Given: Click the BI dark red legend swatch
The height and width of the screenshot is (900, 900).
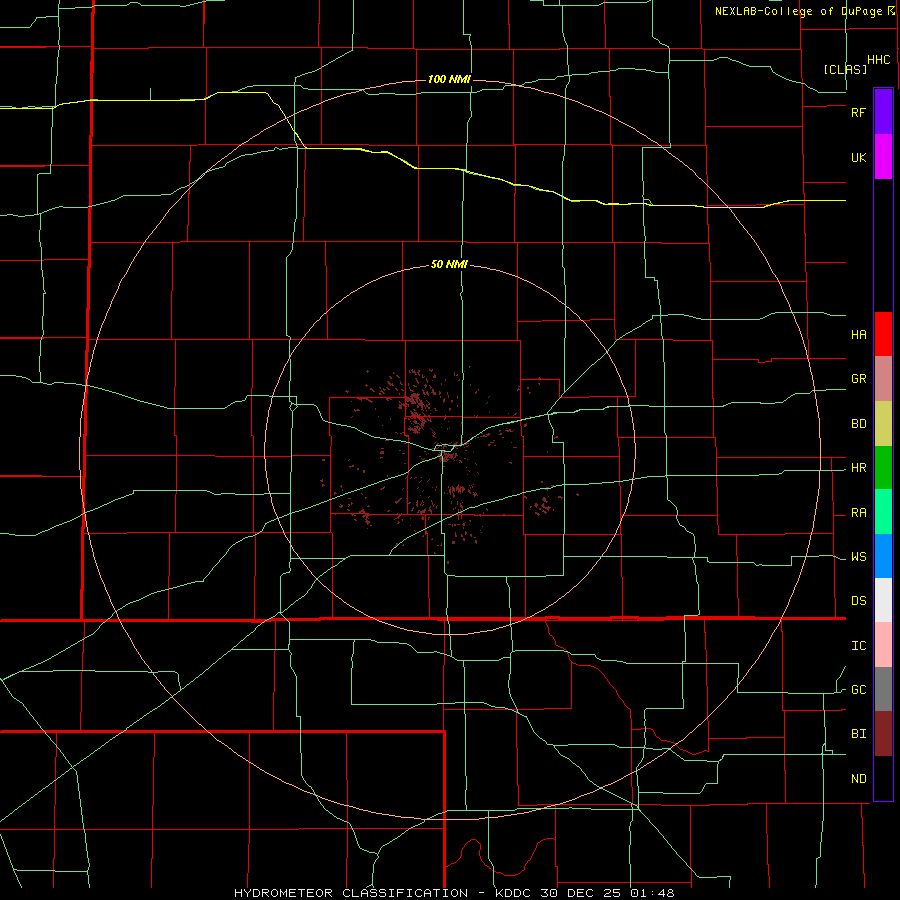Looking at the screenshot, I should (x=883, y=734).
